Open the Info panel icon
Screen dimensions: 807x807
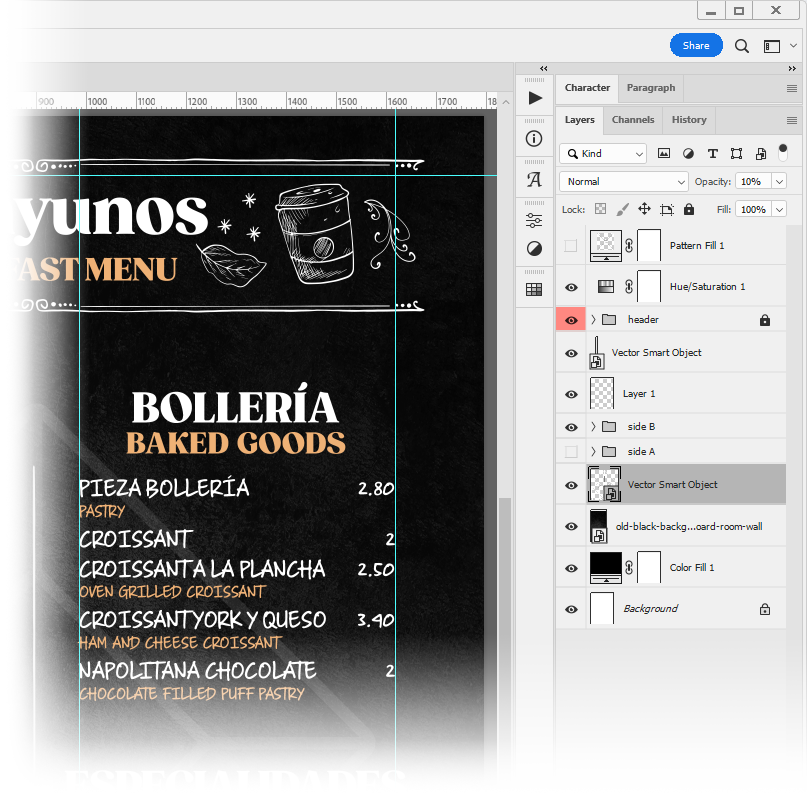[534, 139]
